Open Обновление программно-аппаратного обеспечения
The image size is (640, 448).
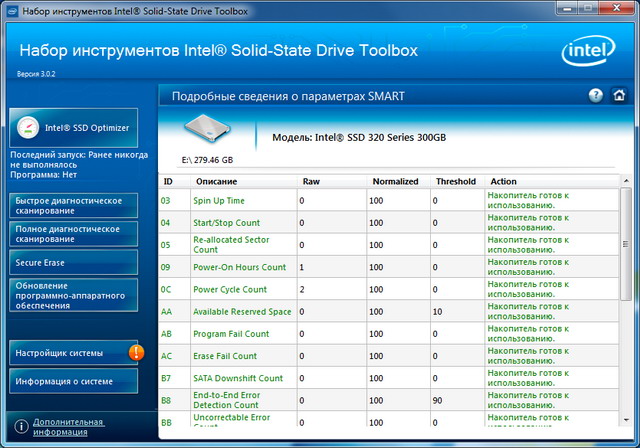pos(73,295)
